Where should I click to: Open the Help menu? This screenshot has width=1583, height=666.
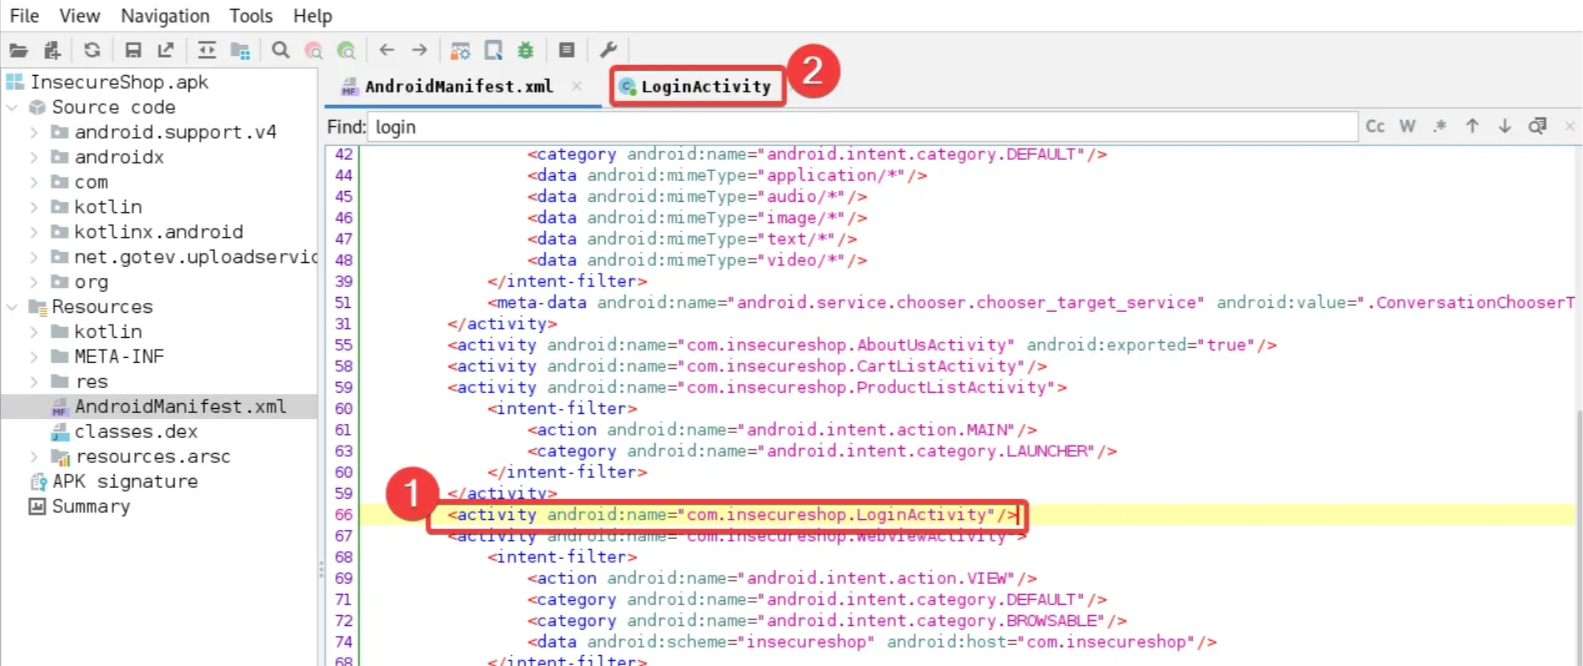312,16
